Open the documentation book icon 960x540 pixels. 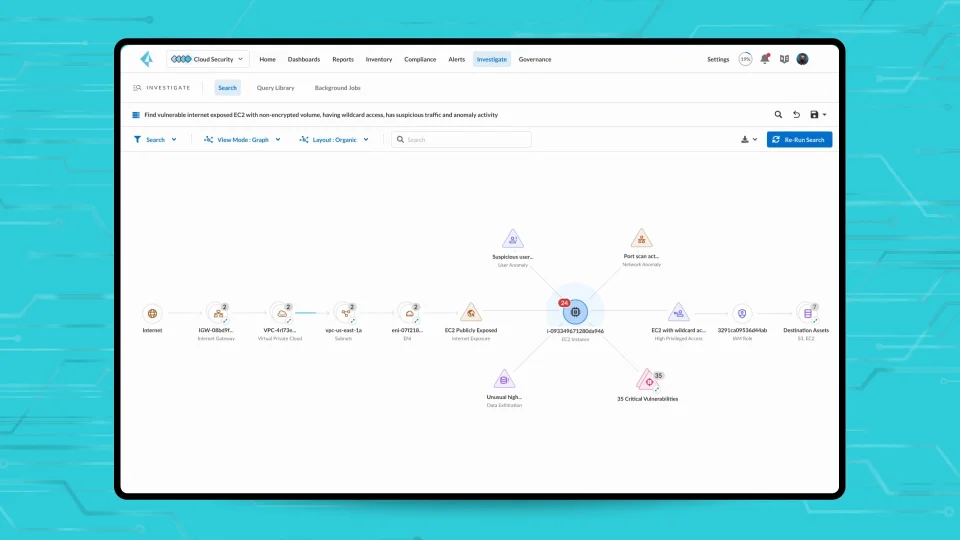[784, 59]
